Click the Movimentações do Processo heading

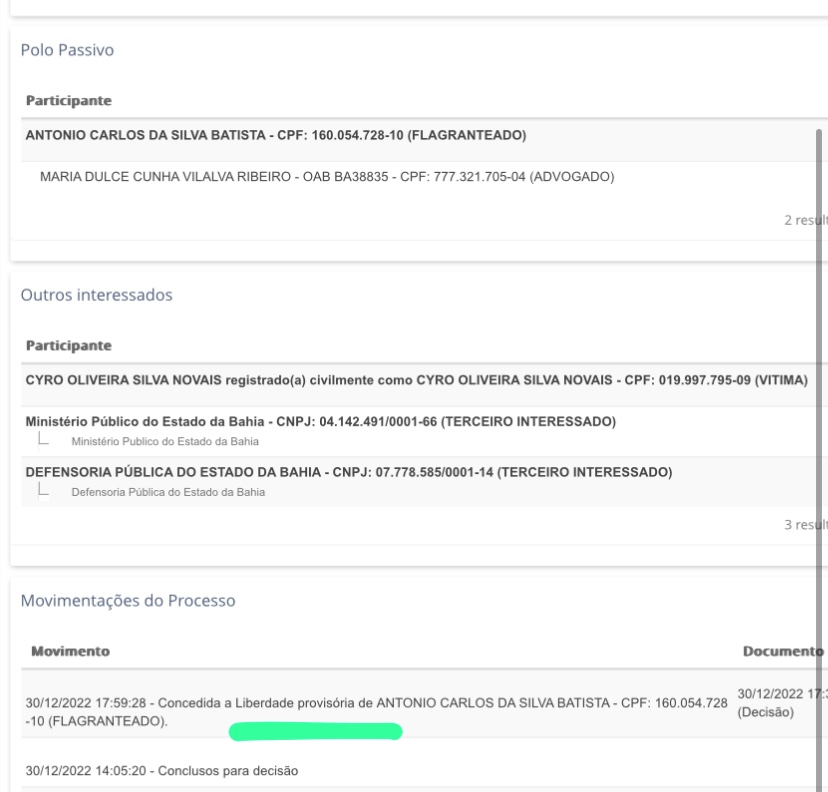click(120, 600)
